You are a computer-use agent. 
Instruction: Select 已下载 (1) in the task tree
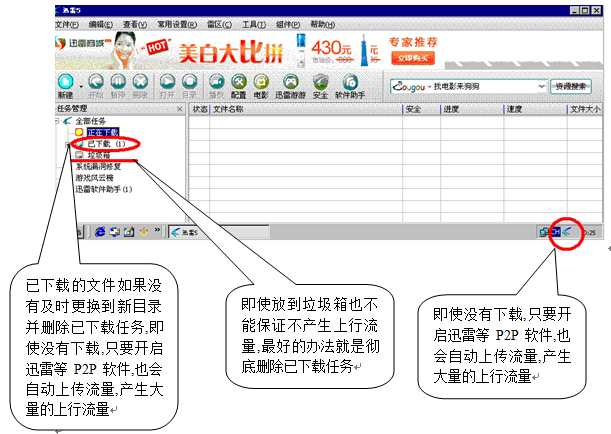106,144
